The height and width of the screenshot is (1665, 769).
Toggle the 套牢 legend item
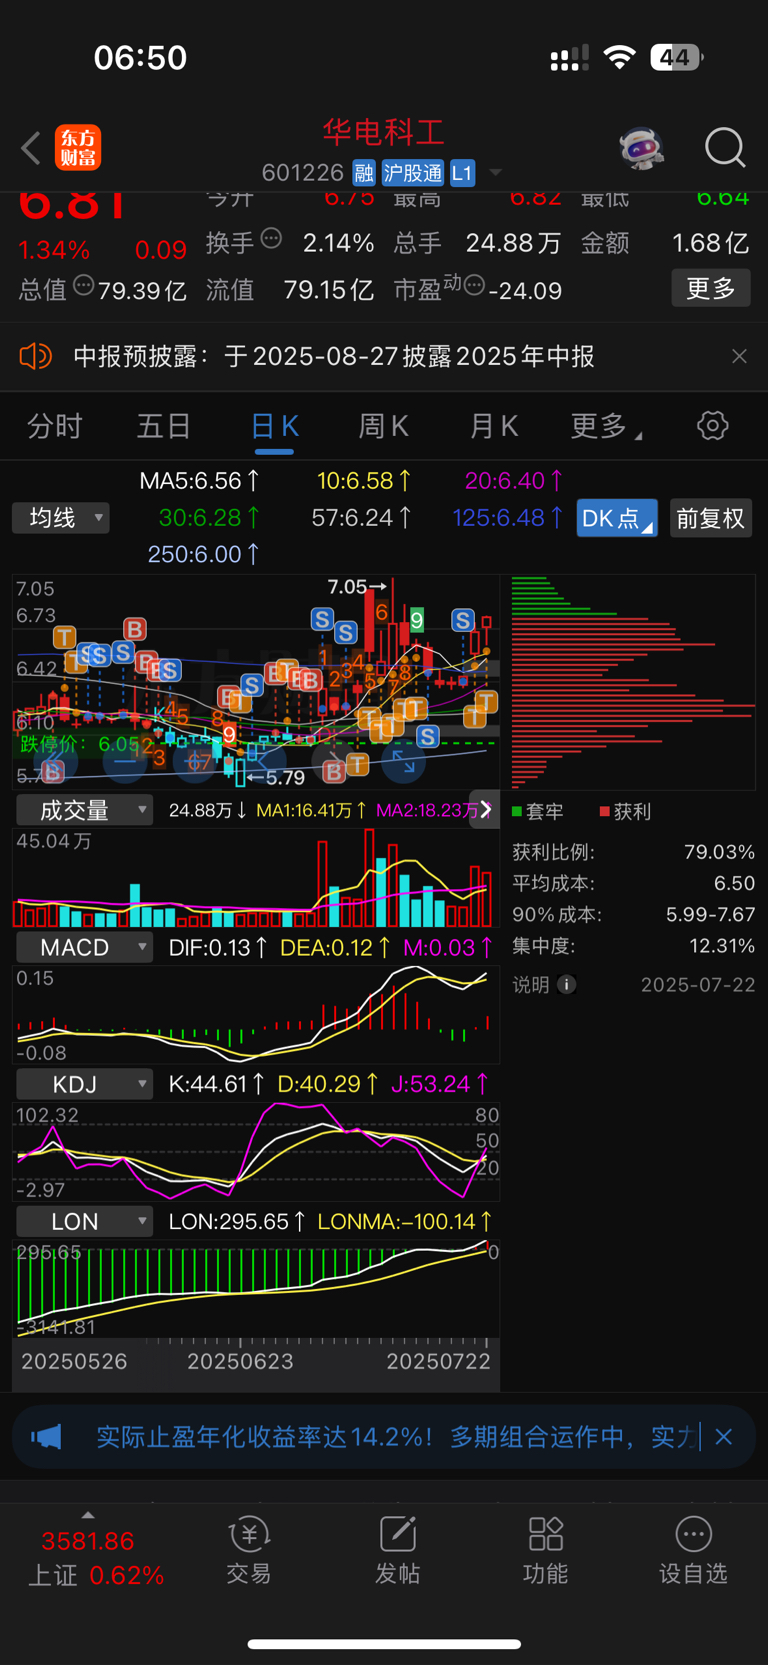click(538, 811)
